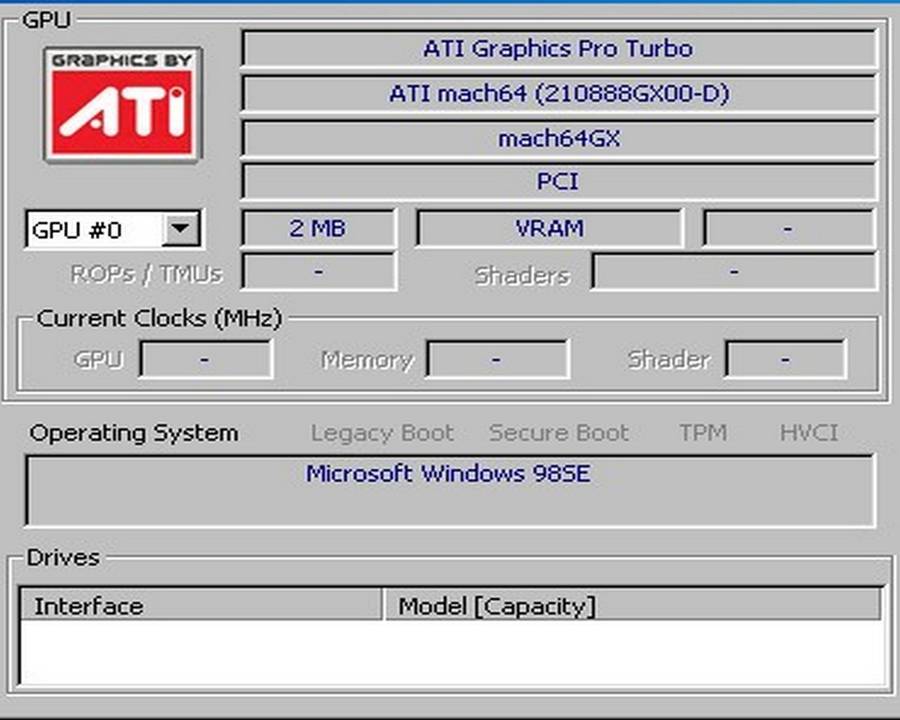Screen dimensions: 900x720
Task: Click the TPM status indicator
Action: coord(703,433)
